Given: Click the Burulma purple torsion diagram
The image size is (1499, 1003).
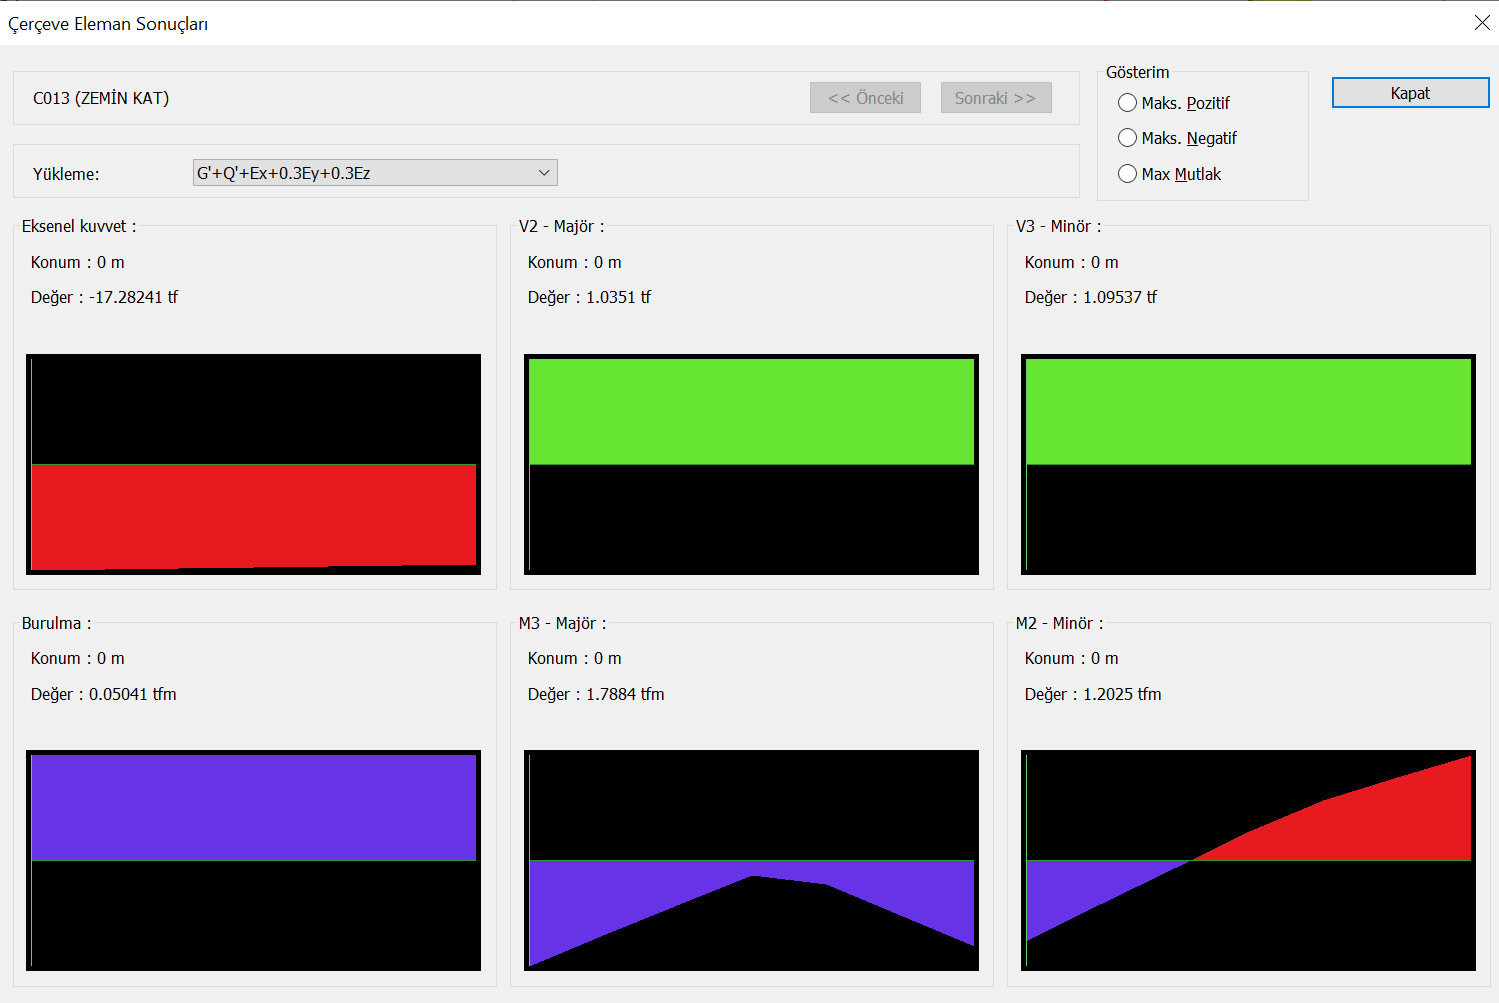Looking at the screenshot, I should pos(253,807).
